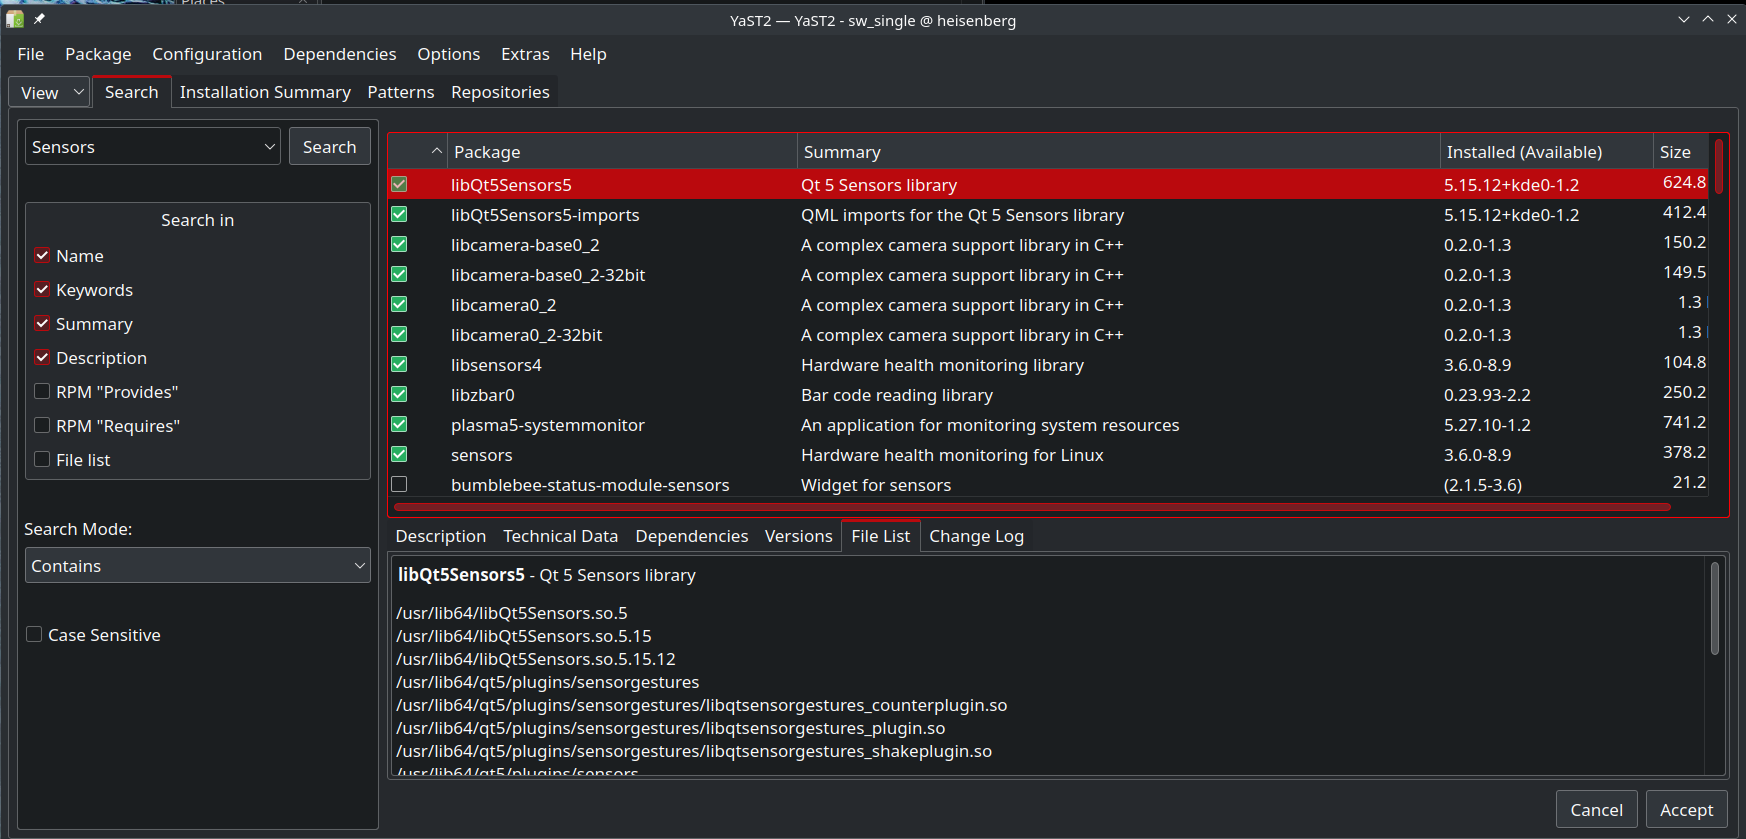Sort by the Size column header
The image size is (1746, 839).
pyautogui.click(x=1680, y=152)
